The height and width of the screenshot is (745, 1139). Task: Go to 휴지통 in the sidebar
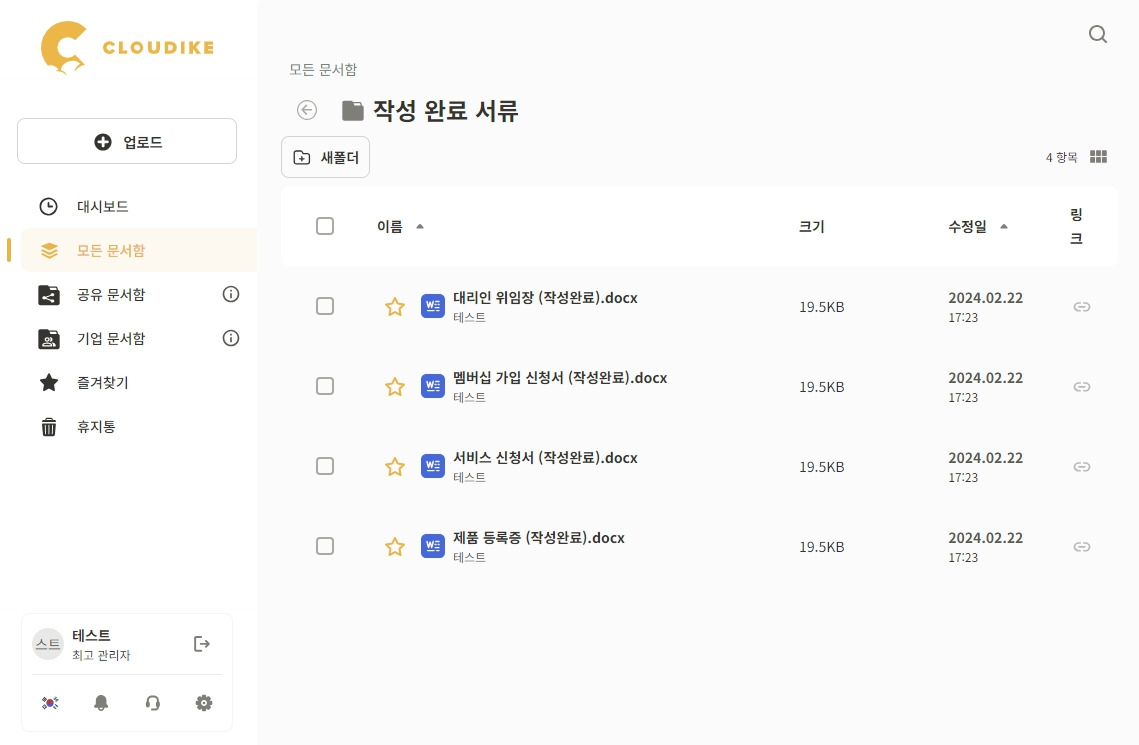[96, 427]
